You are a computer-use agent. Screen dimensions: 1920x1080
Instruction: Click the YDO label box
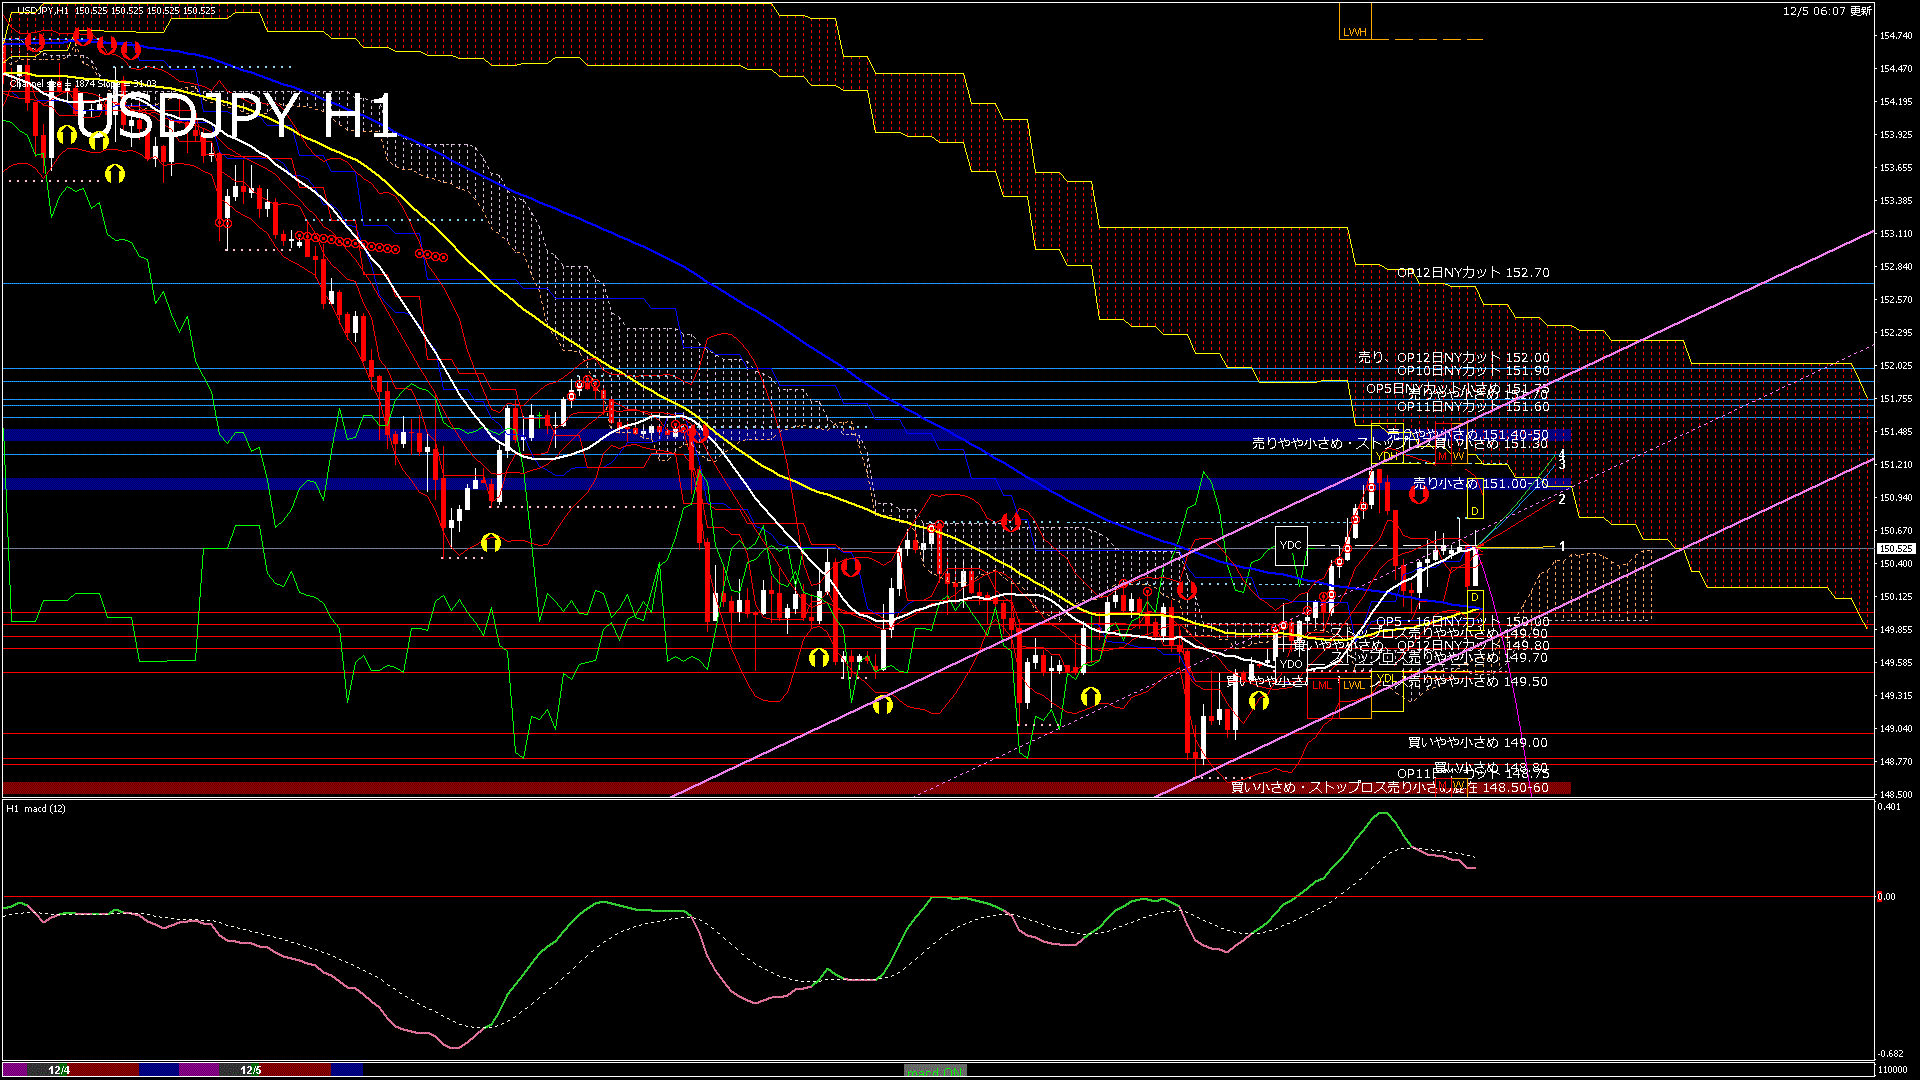[x=1291, y=664]
